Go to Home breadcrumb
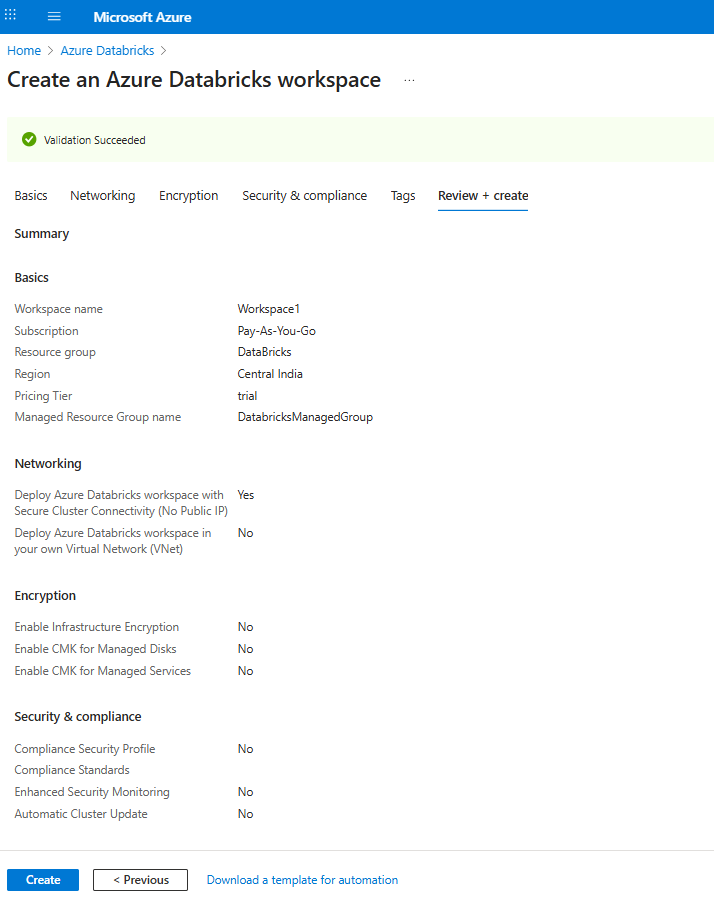This screenshot has width=714, height=899. pyautogui.click(x=24, y=50)
